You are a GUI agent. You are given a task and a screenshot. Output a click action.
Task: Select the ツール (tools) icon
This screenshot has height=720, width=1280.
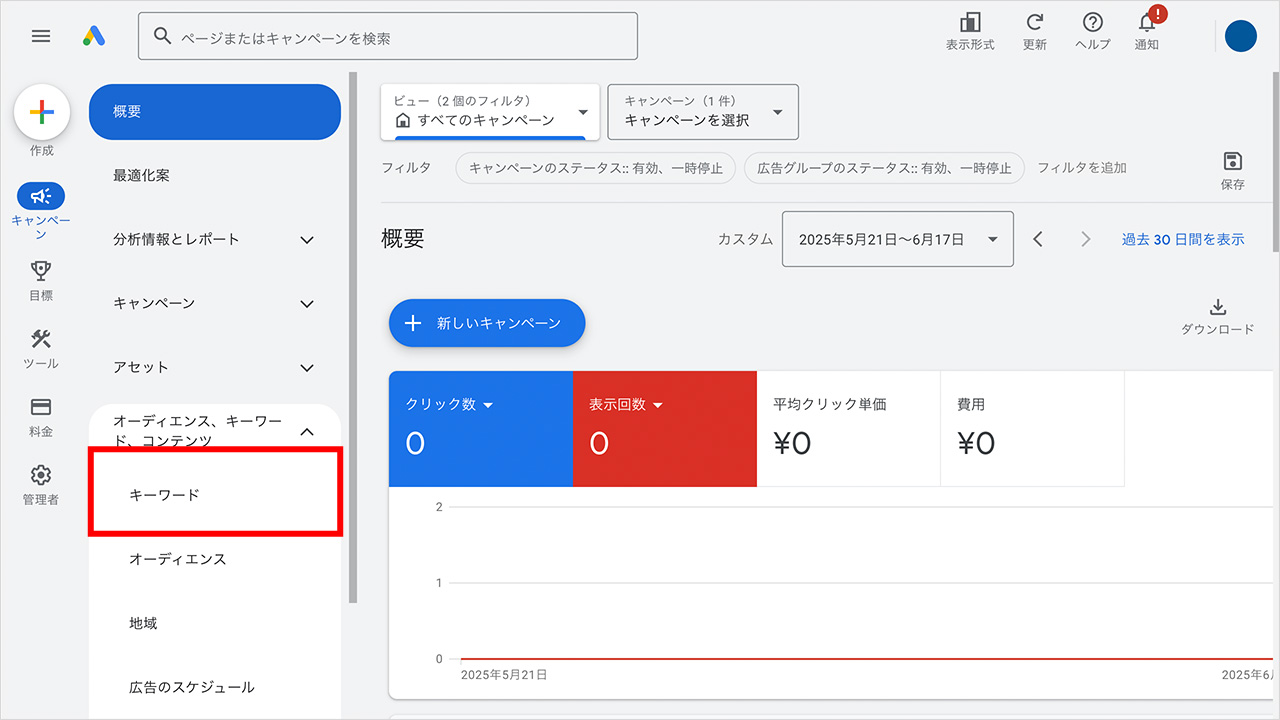click(x=41, y=340)
